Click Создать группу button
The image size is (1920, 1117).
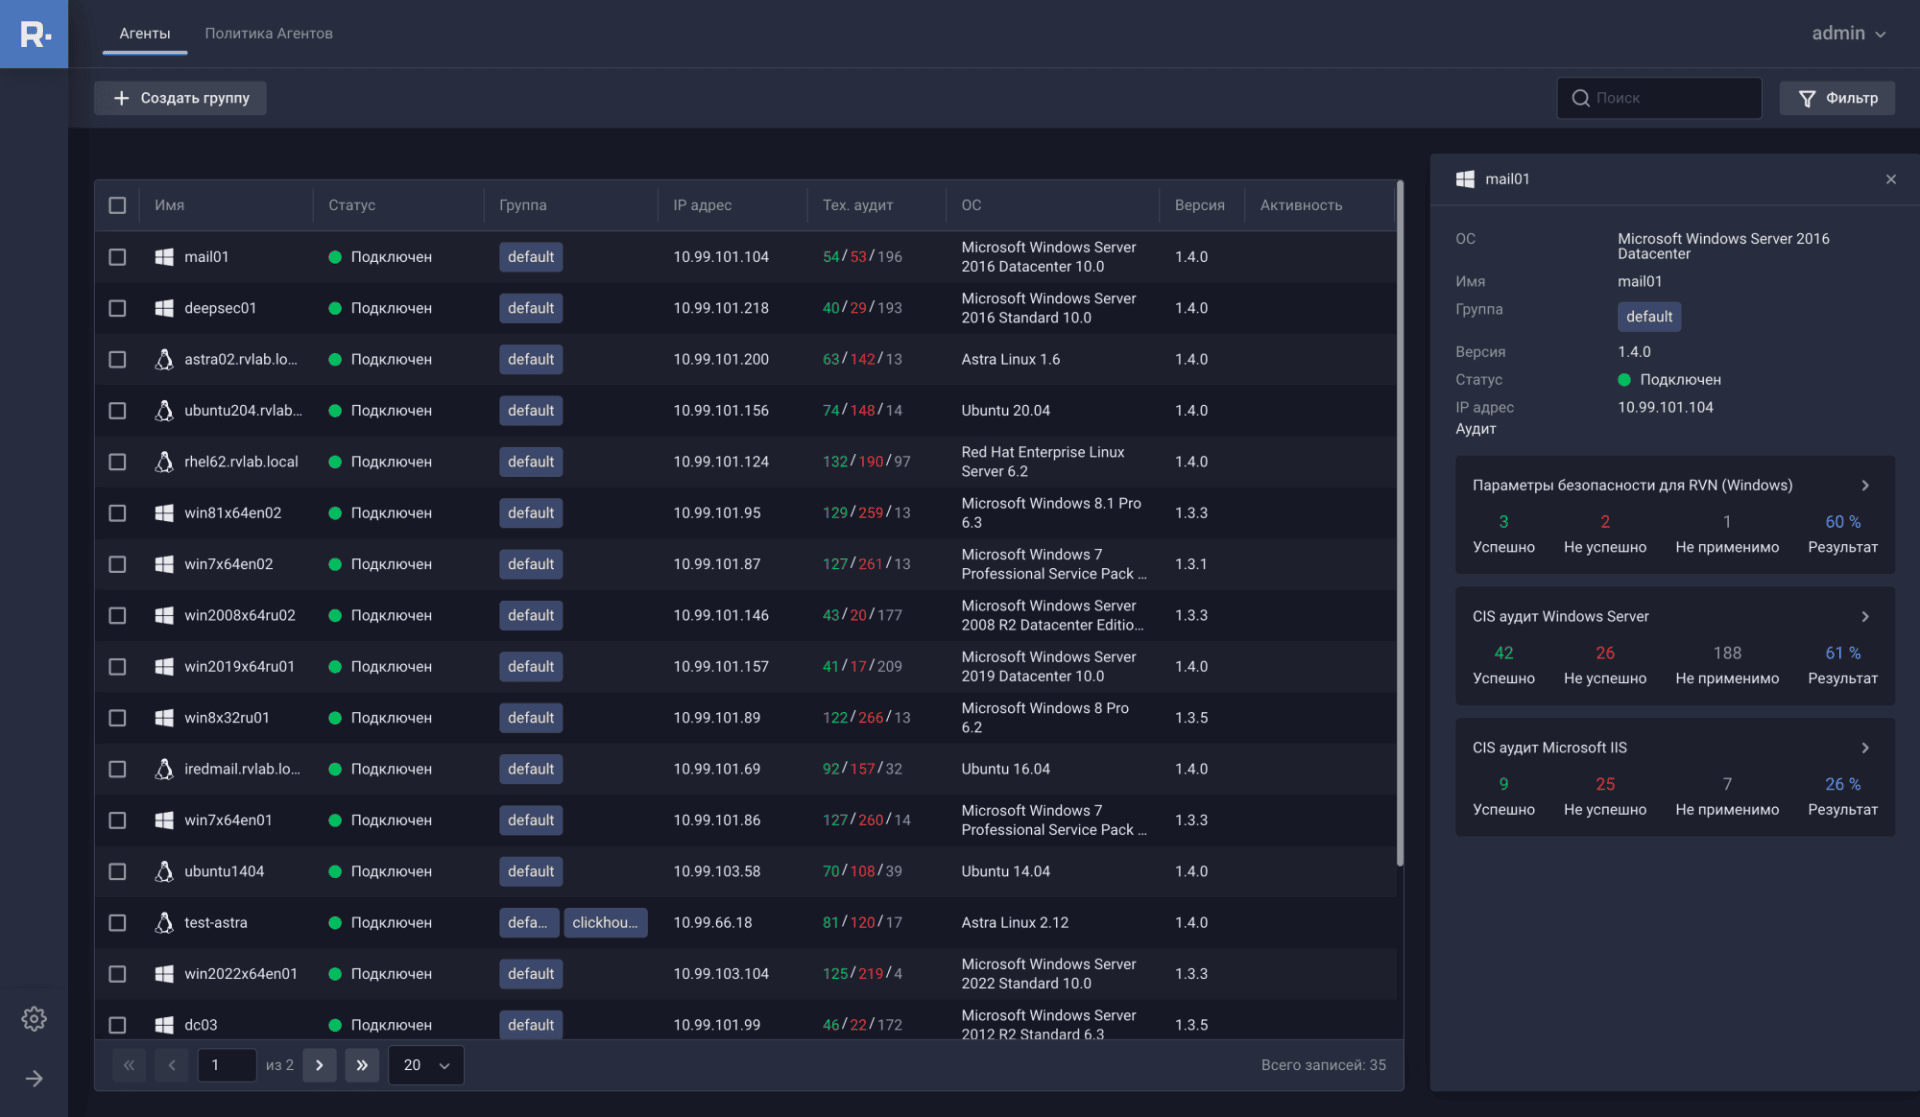coord(181,98)
